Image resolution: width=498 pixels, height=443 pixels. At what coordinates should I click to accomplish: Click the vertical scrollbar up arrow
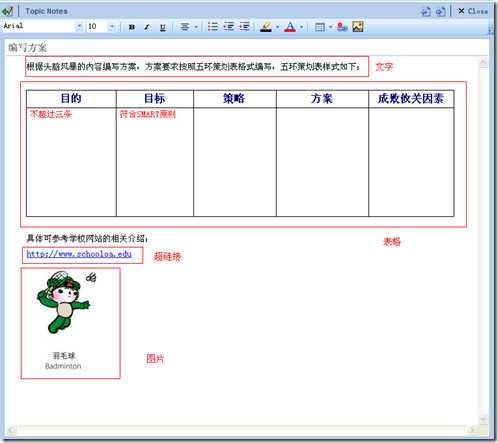(x=483, y=62)
